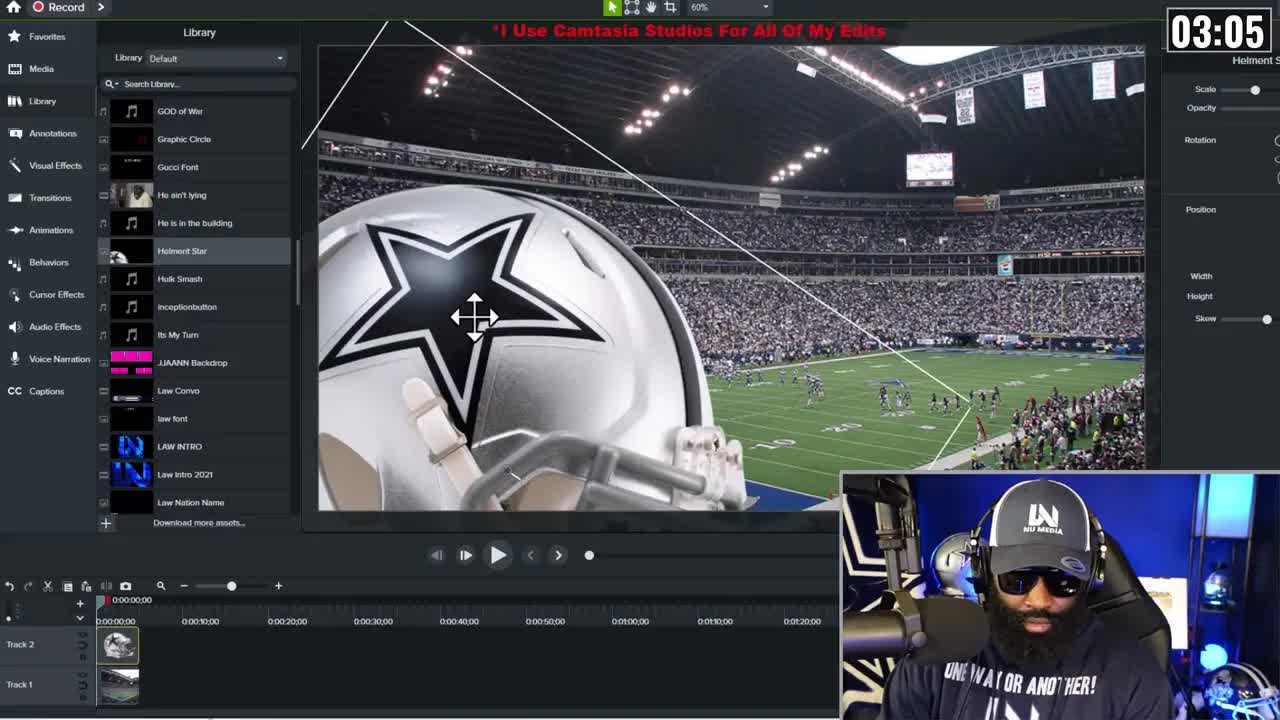The height and width of the screenshot is (720, 1280).
Task: Click the Undo arrow icon
Action: click(10, 585)
